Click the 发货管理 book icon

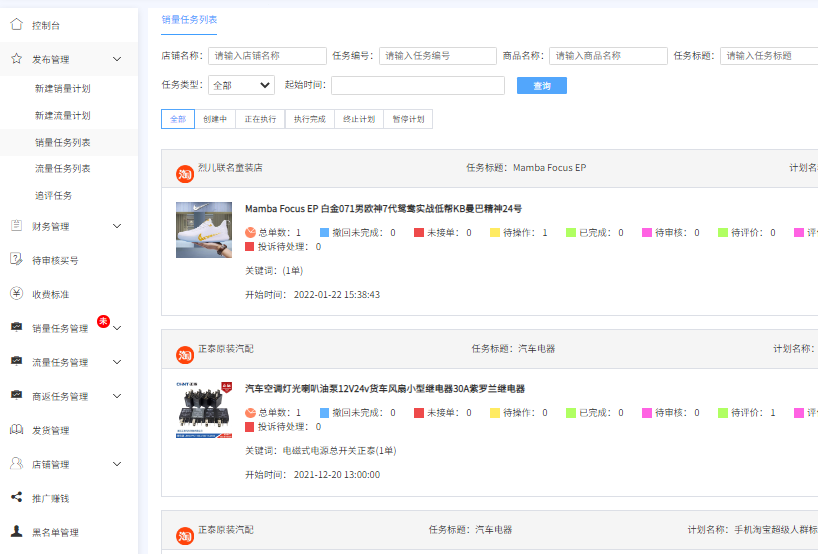pyautogui.click(x=16, y=430)
